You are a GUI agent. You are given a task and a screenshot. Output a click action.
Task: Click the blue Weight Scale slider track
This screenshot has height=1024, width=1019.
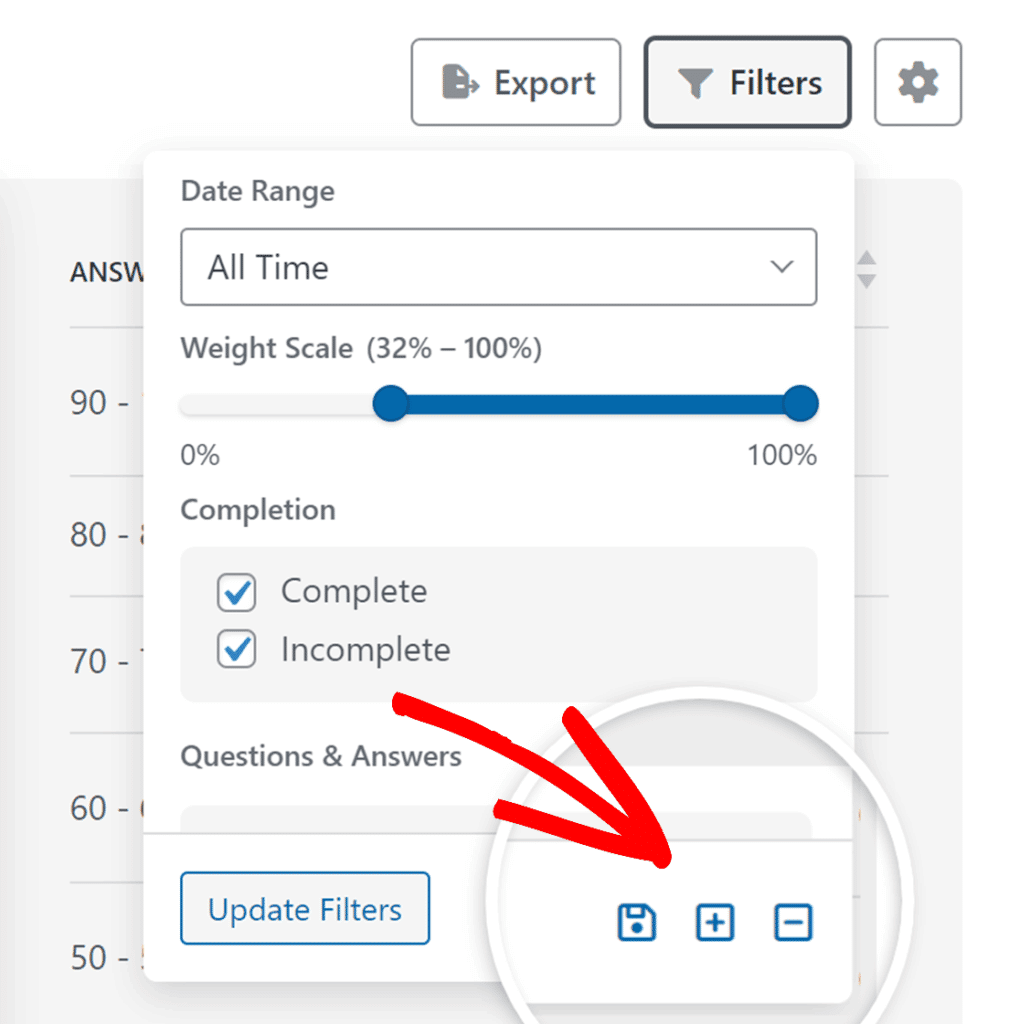[x=595, y=405]
